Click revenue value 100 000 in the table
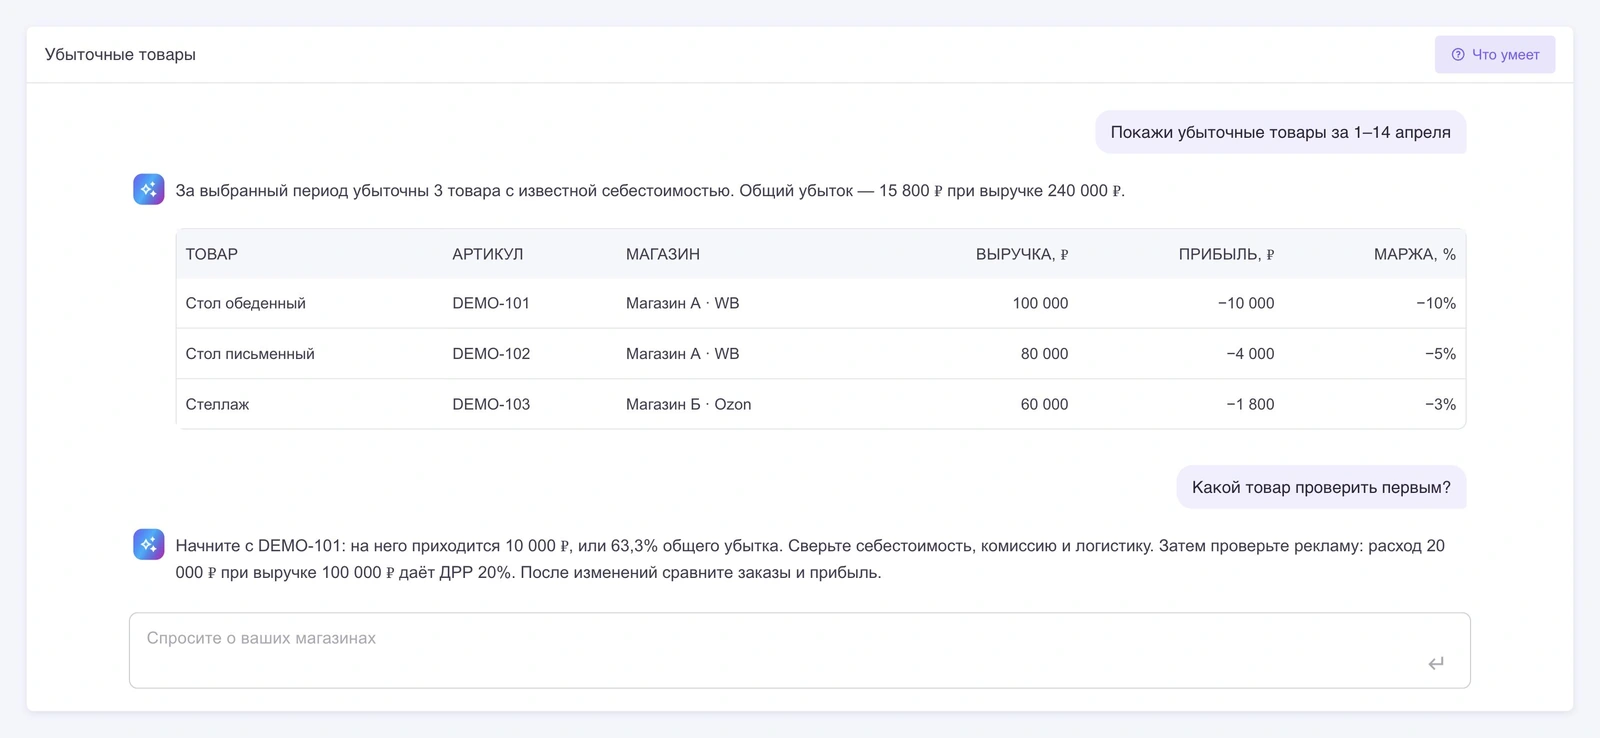Screen dimensions: 1600x738 pyautogui.click(x=1040, y=303)
